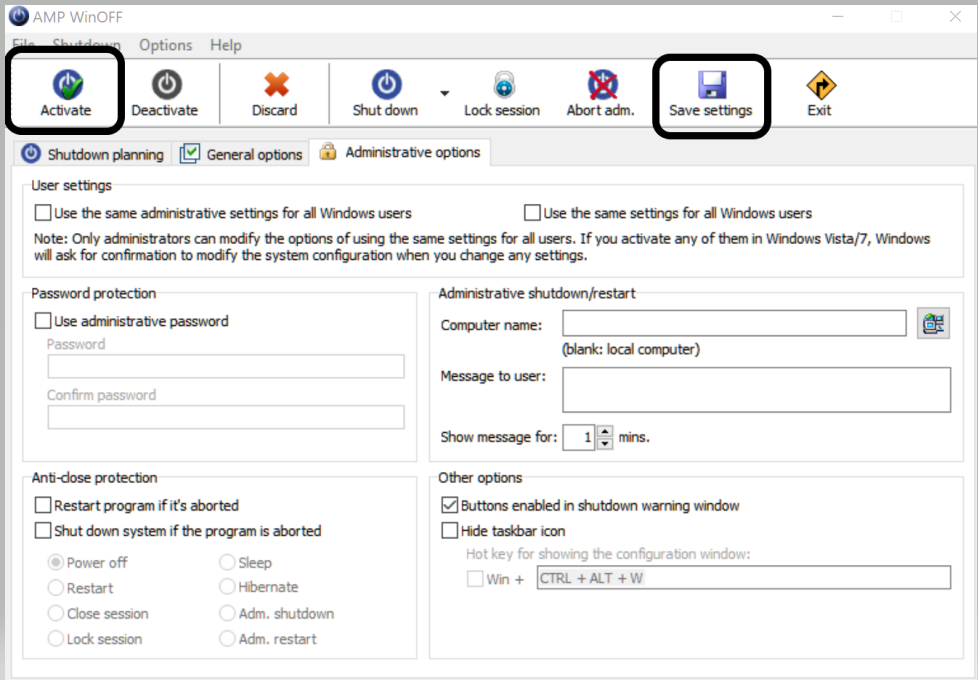Increase Show message for minutes spinner

pos(604,432)
